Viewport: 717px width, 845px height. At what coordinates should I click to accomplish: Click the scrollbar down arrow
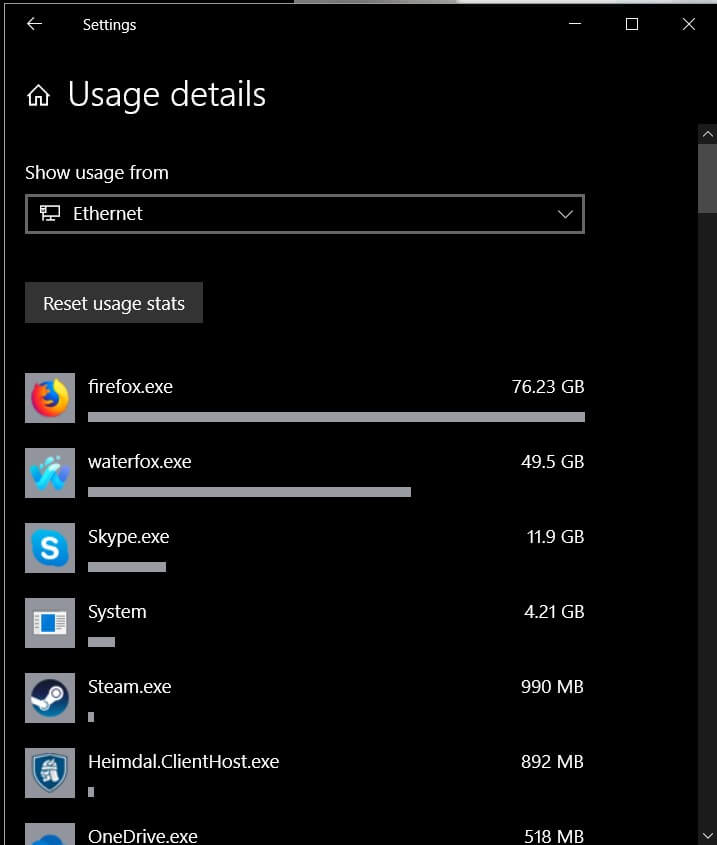coord(707,836)
